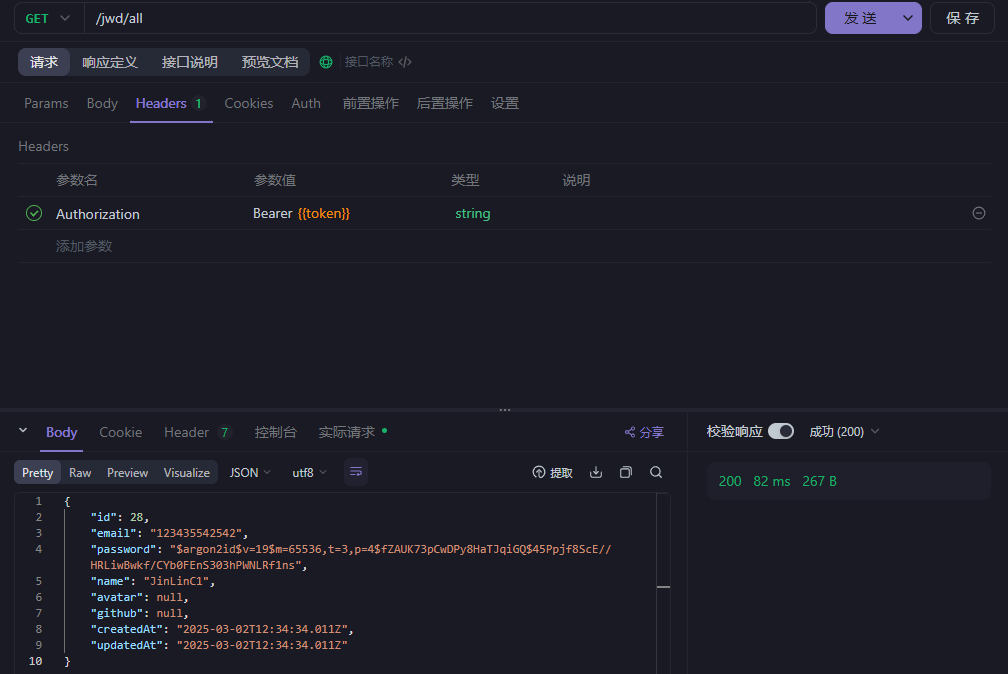Click the "email" JSON line
1008x674 pixels.
click(x=169, y=533)
